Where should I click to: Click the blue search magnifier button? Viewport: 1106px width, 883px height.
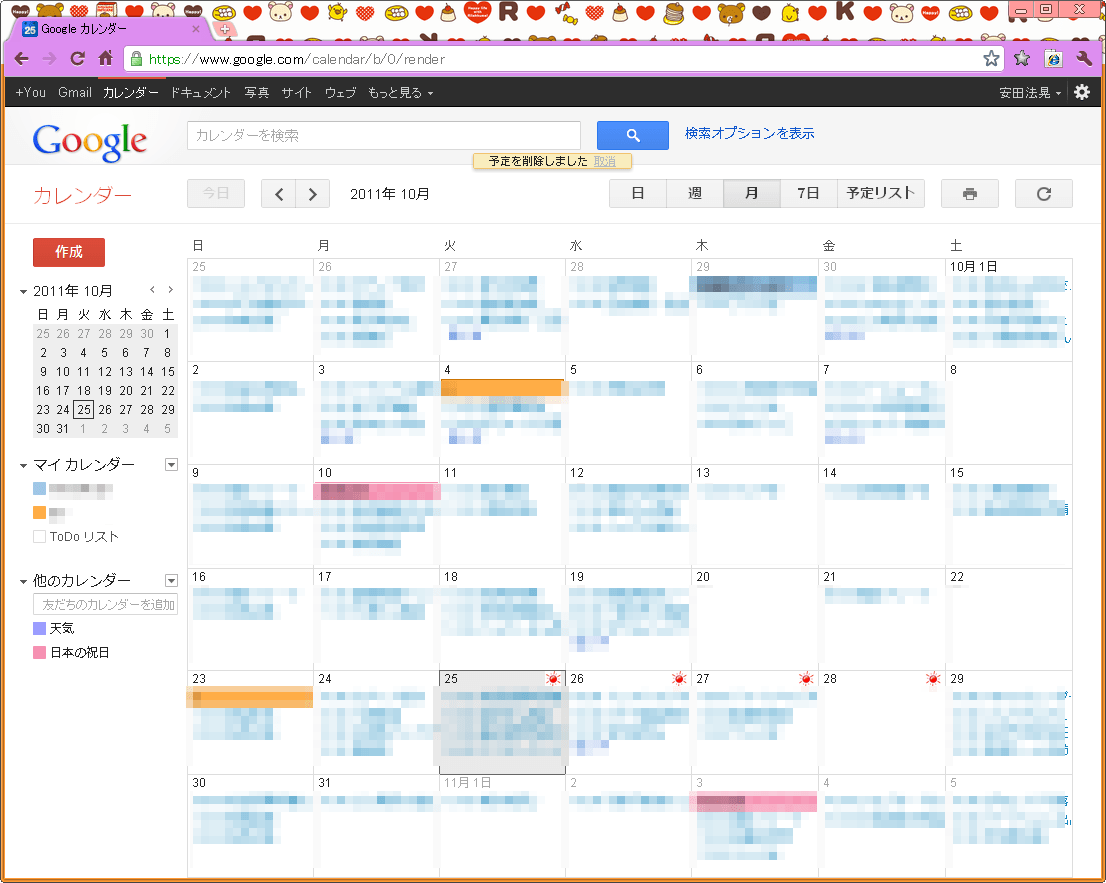tap(632, 135)
